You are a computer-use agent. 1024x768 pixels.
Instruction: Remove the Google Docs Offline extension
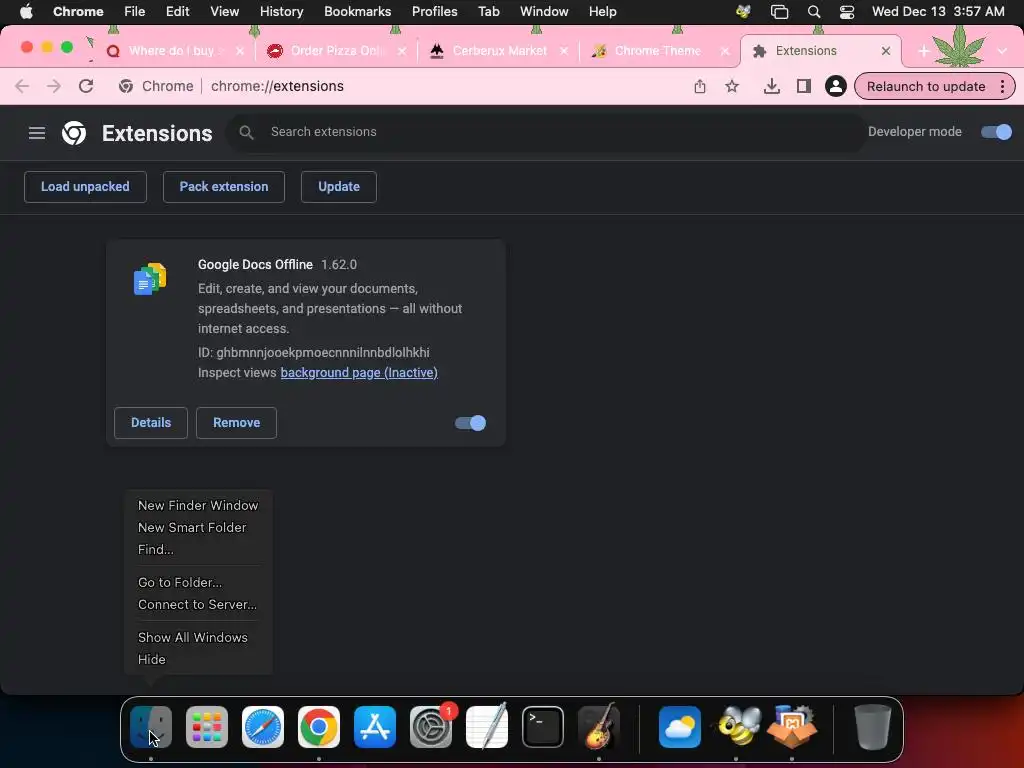[x=236, y=423]
